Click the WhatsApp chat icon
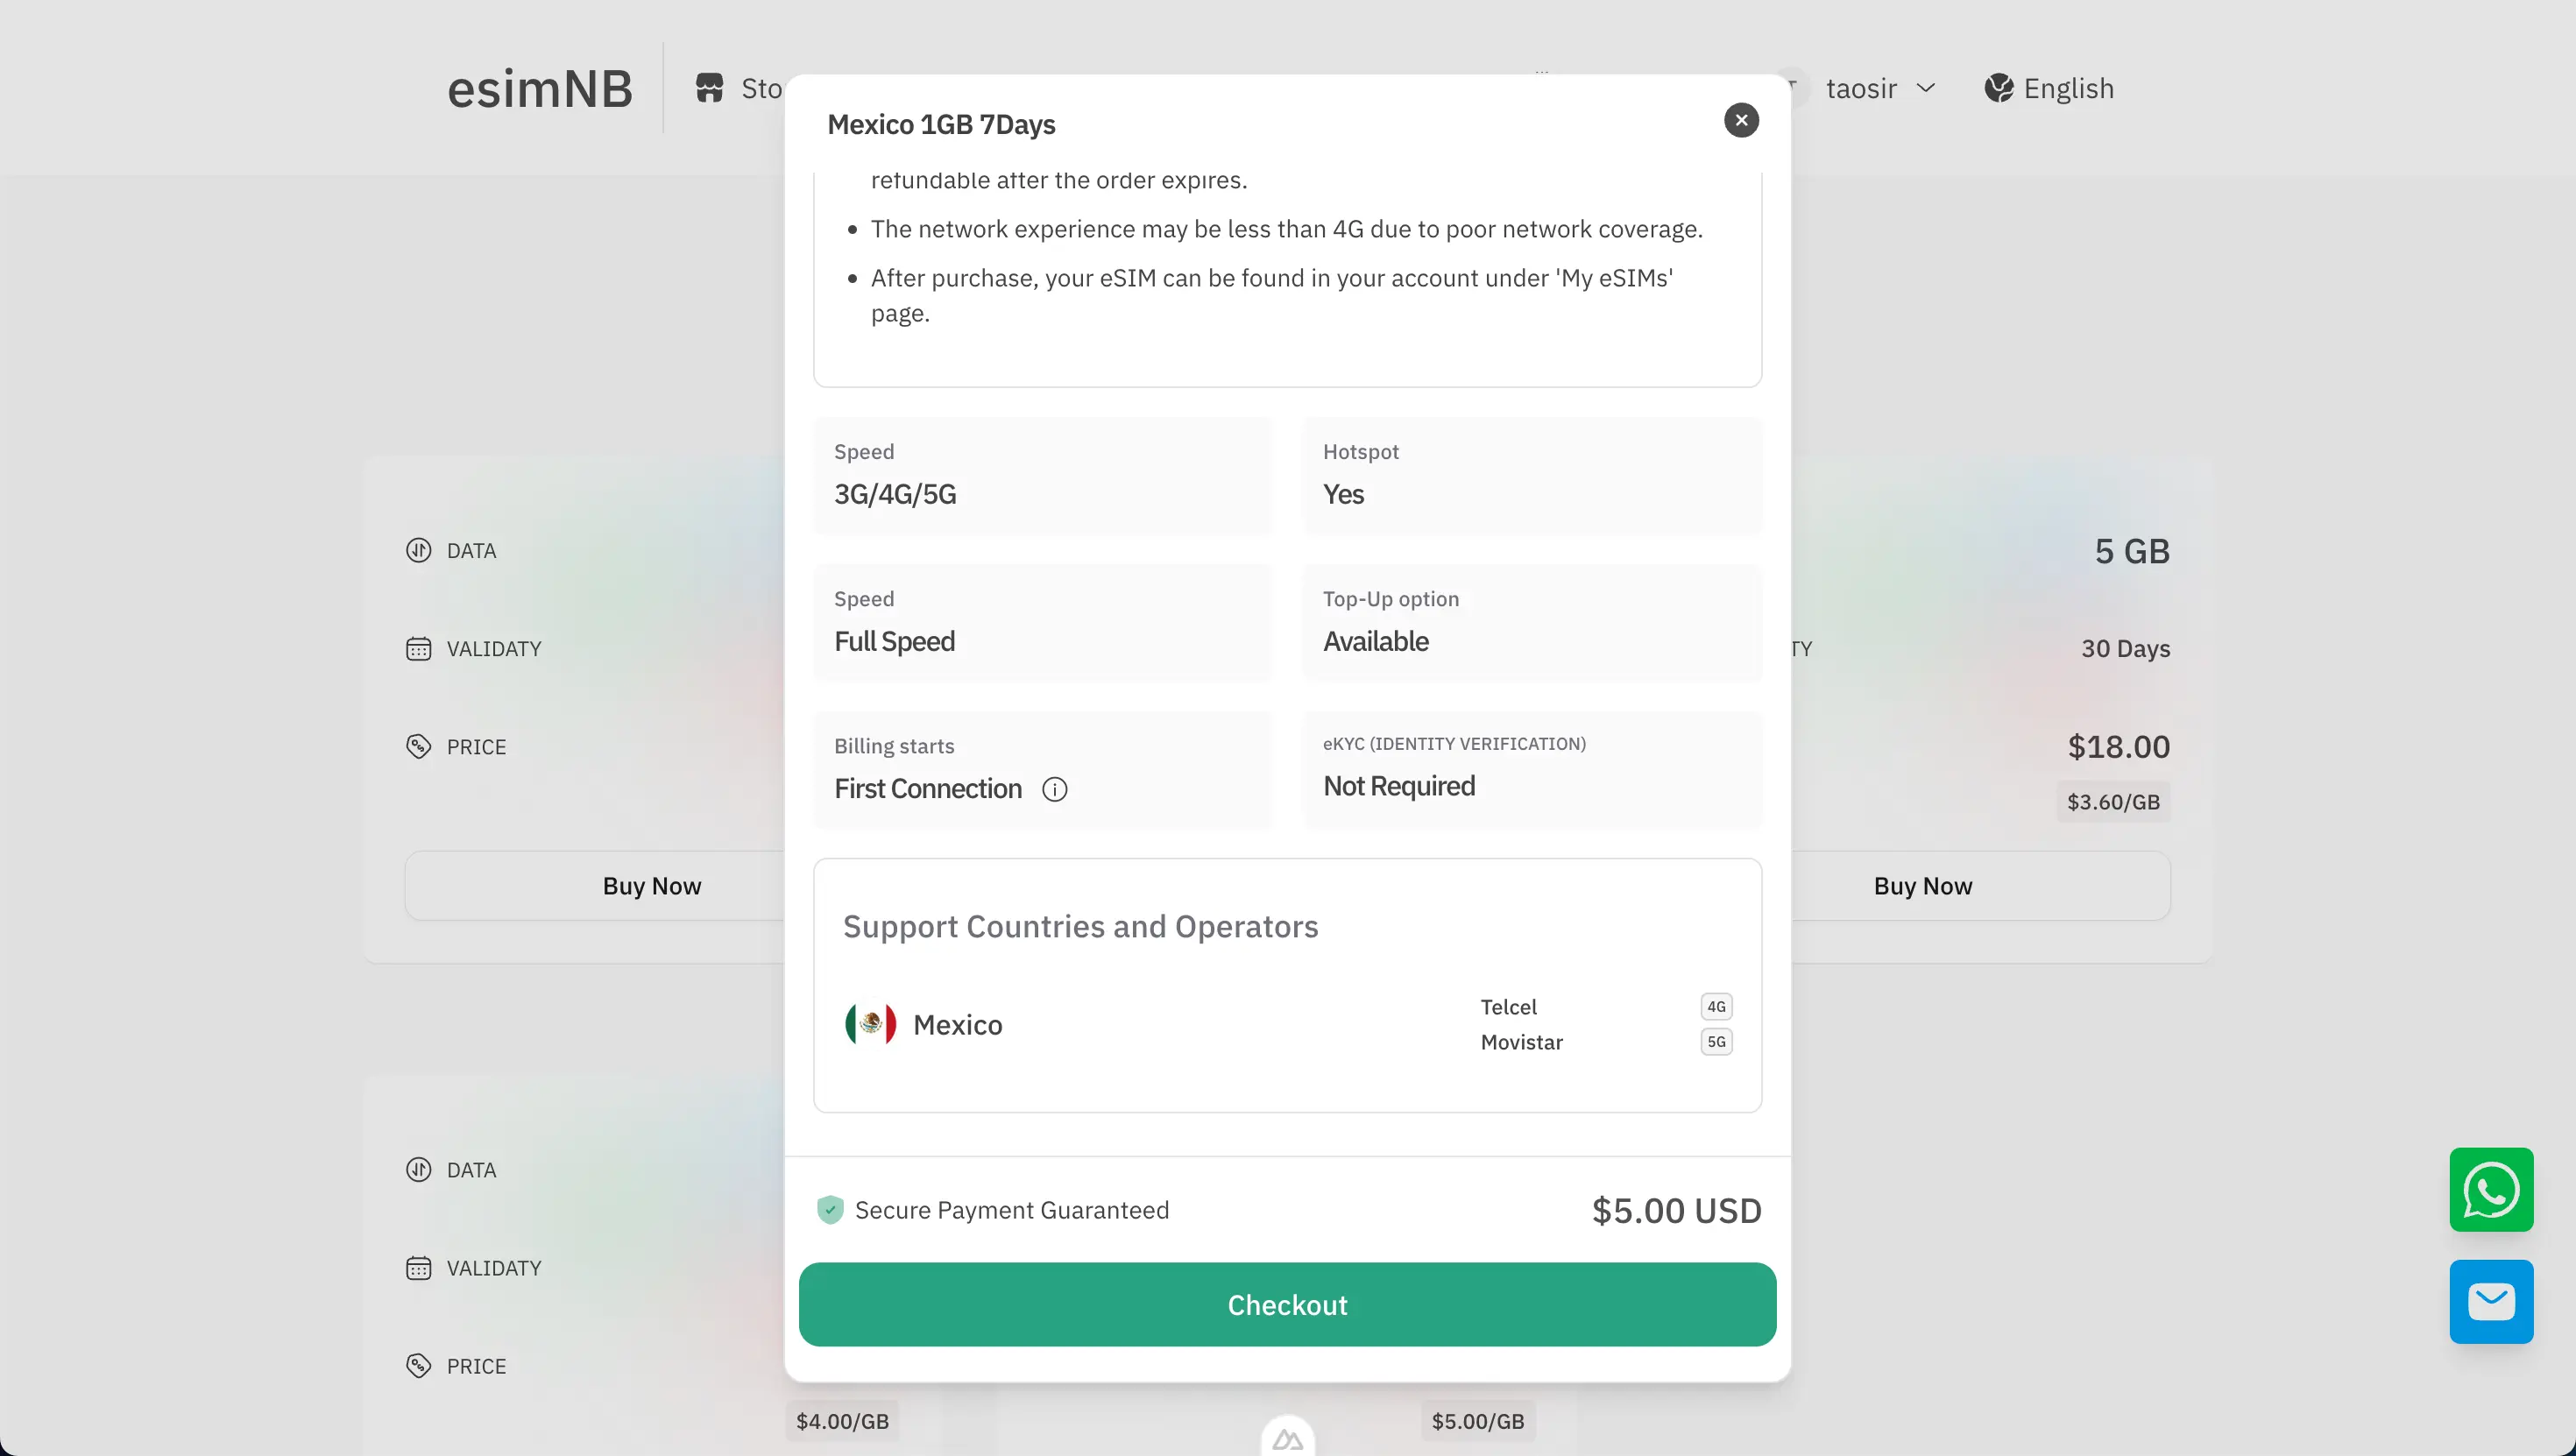The width and height of the screenshot is (2576, 1456). (x=2491, y=1190)
